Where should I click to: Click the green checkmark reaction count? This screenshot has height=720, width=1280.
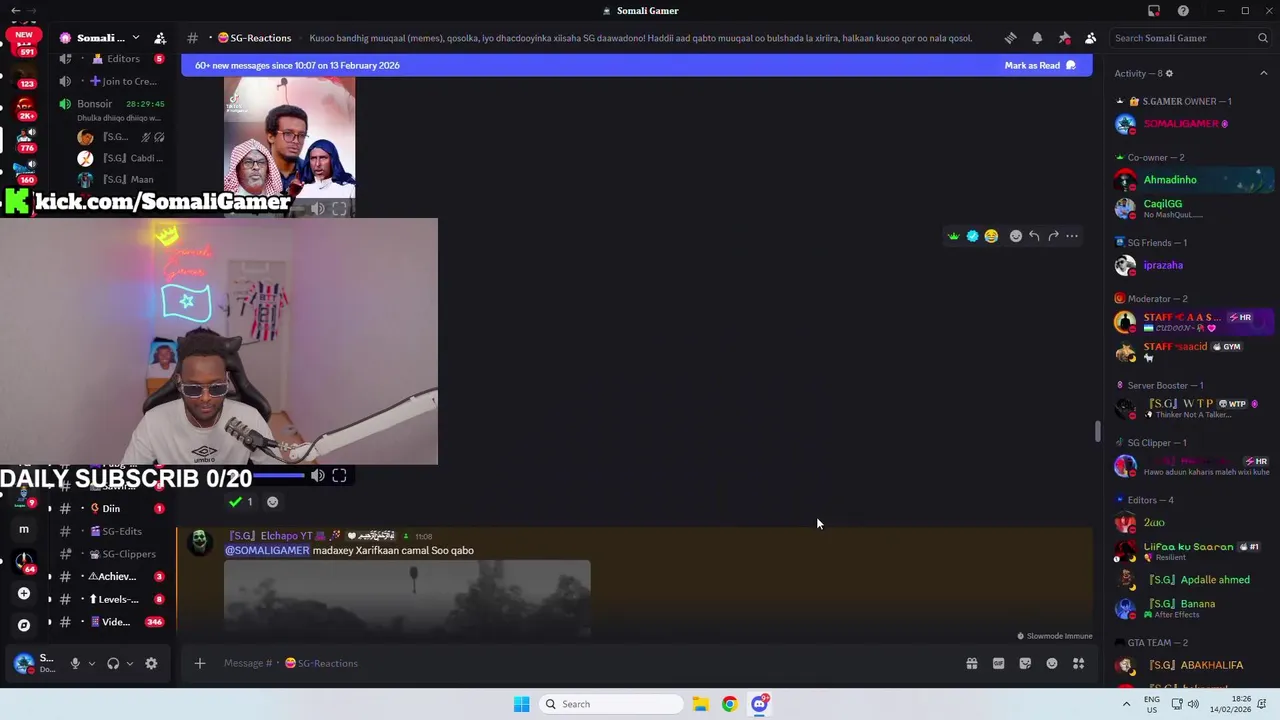pos(241,502)
